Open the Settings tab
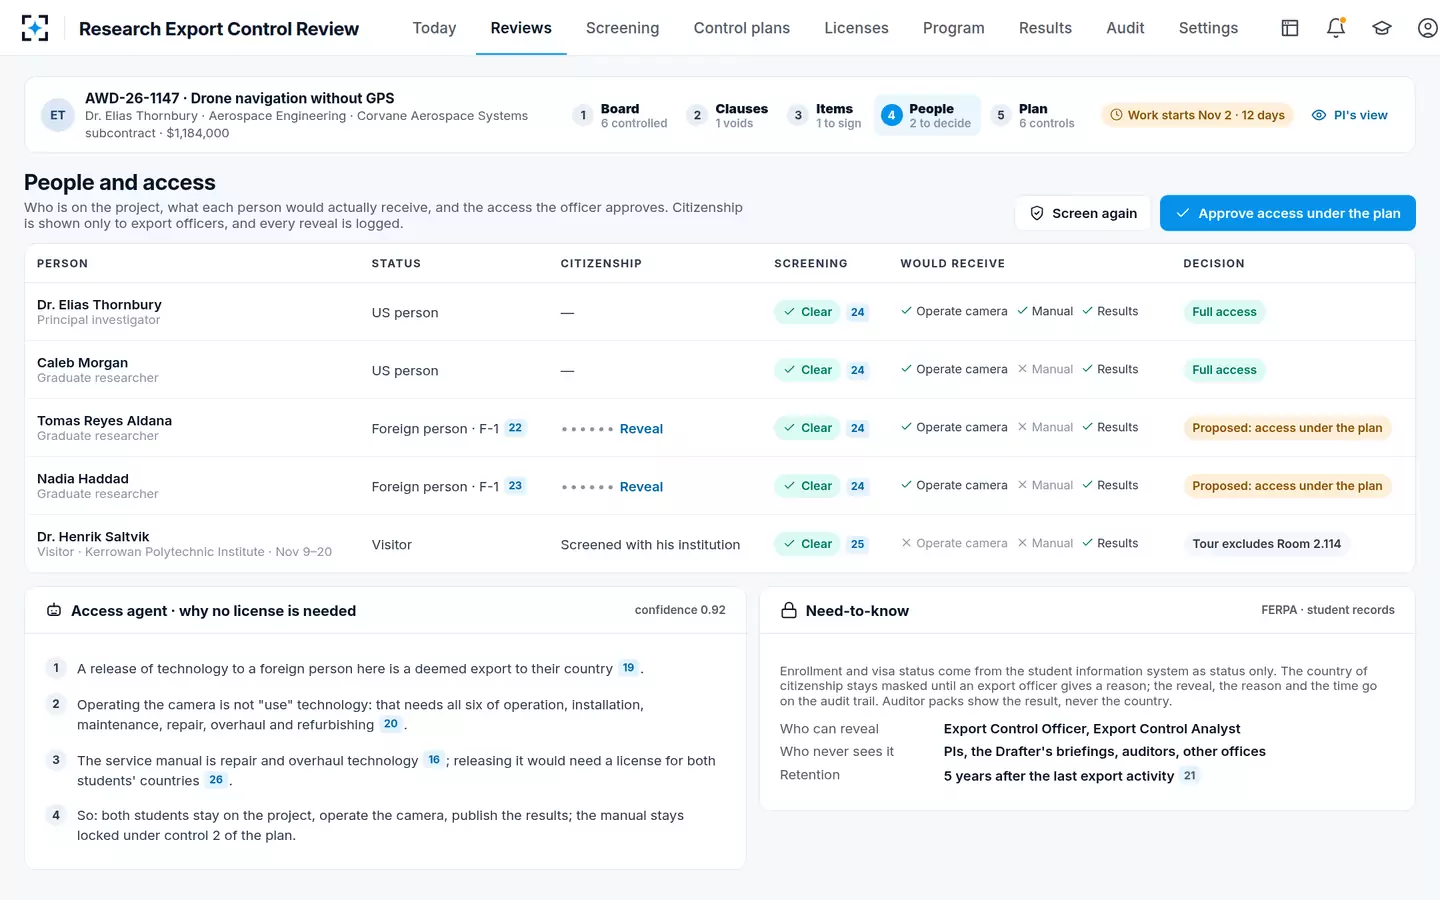The image size is (1440, 900). coord(1208,28)
